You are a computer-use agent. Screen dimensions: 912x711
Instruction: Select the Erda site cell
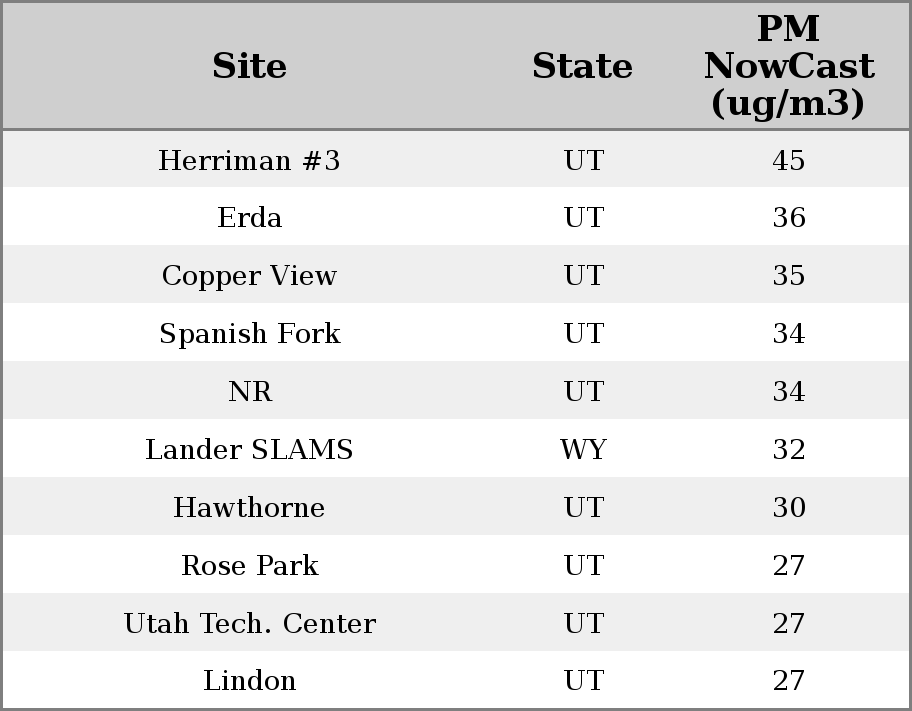[249, 218]
